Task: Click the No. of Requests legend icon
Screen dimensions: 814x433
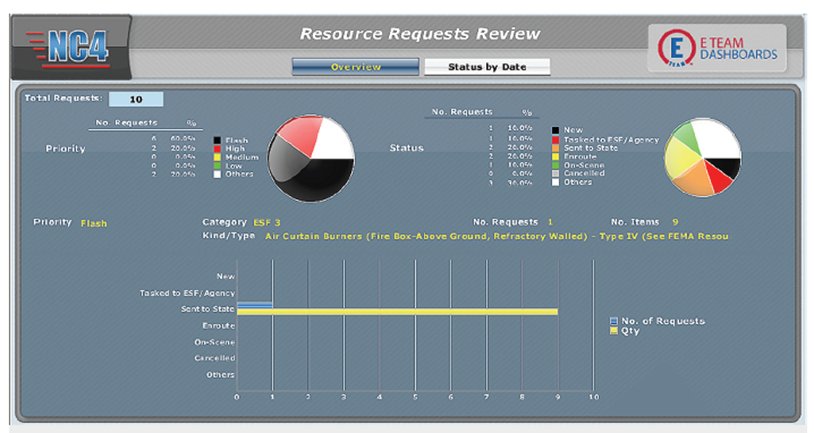Action: 614,321
